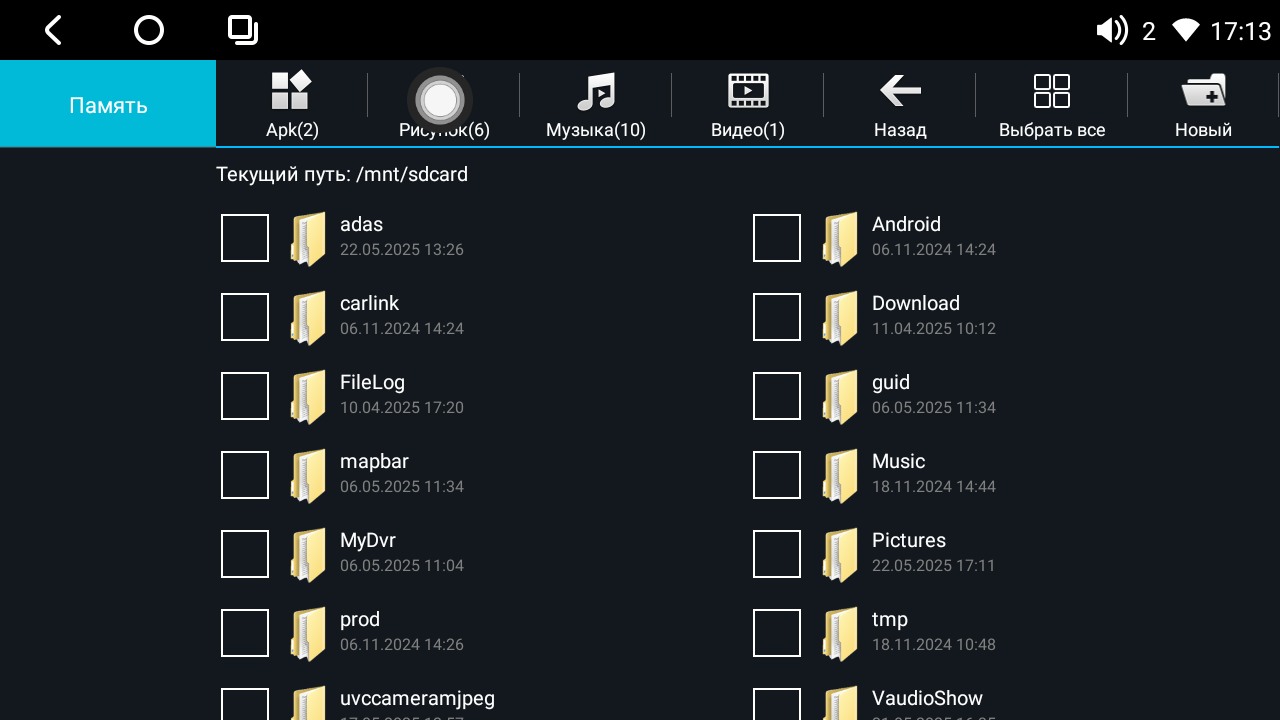Mark the MyDvr folder checkbox
The height and width of the screenshot is (720, 1280).
point(245,554)
